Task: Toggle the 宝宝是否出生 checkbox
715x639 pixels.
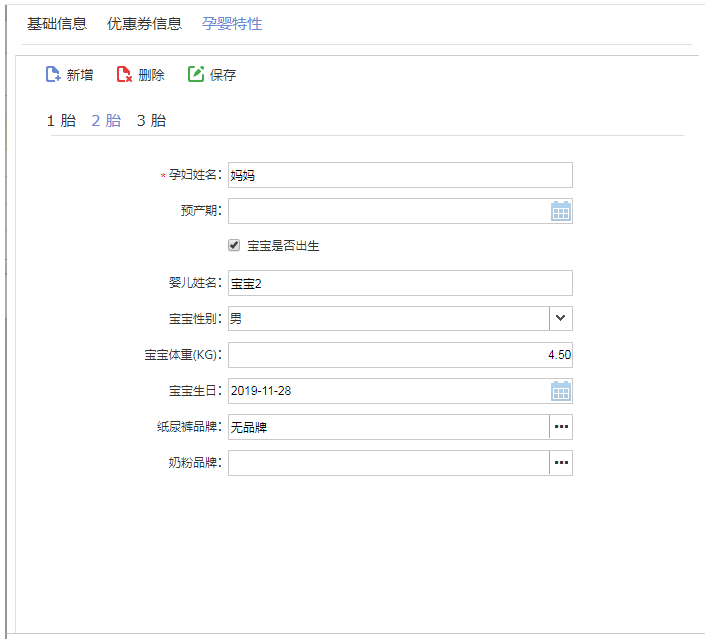Action: [x=235, y=245]
